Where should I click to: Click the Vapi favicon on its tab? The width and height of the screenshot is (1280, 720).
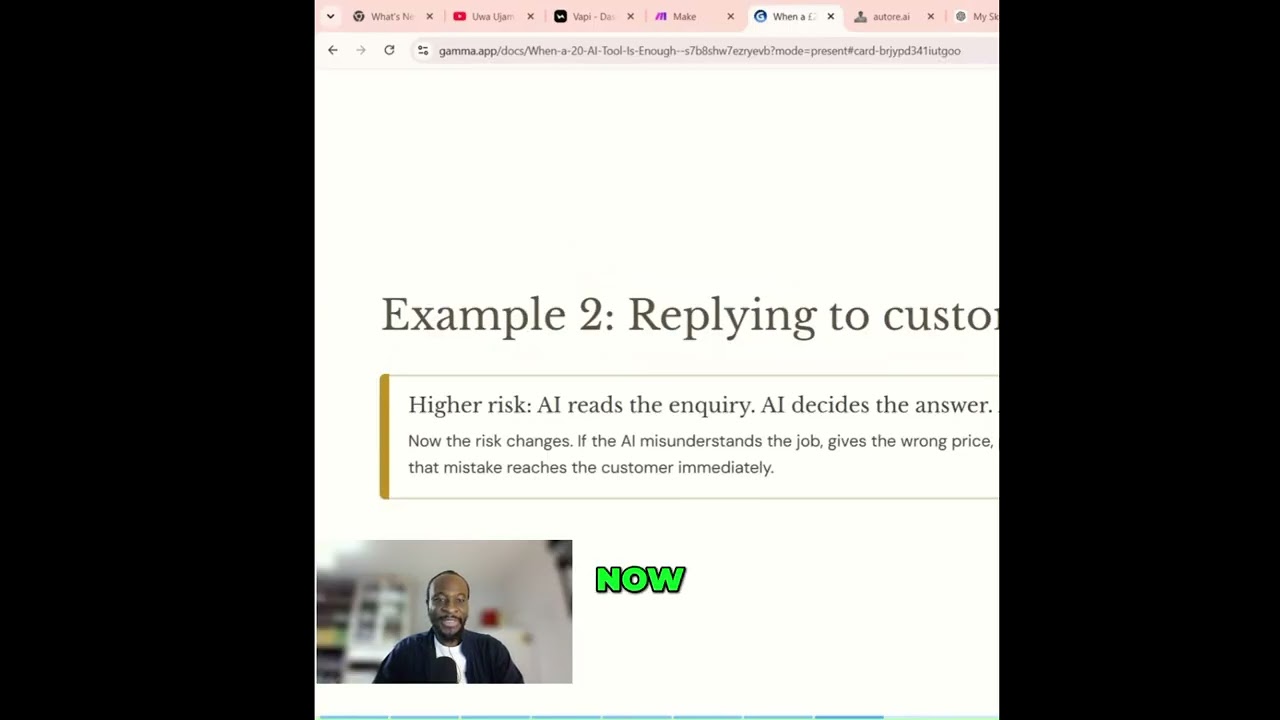point(560,16)
